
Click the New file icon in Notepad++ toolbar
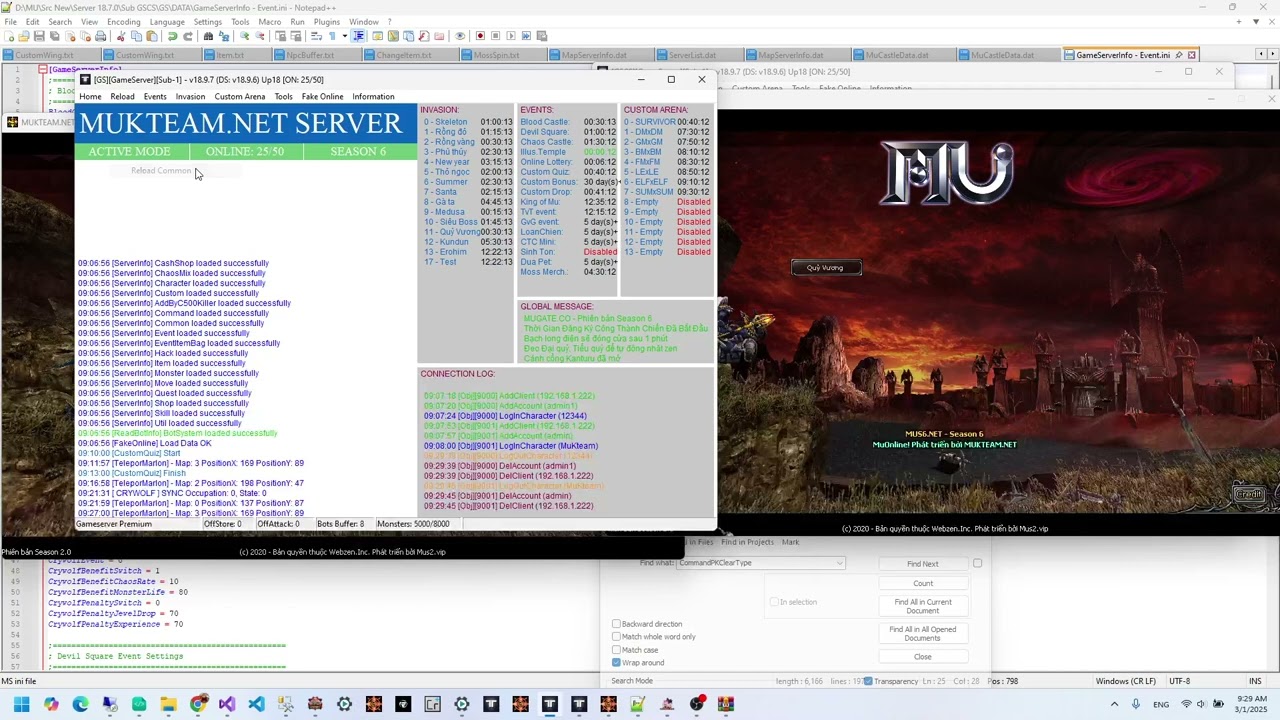click(9, 36)
